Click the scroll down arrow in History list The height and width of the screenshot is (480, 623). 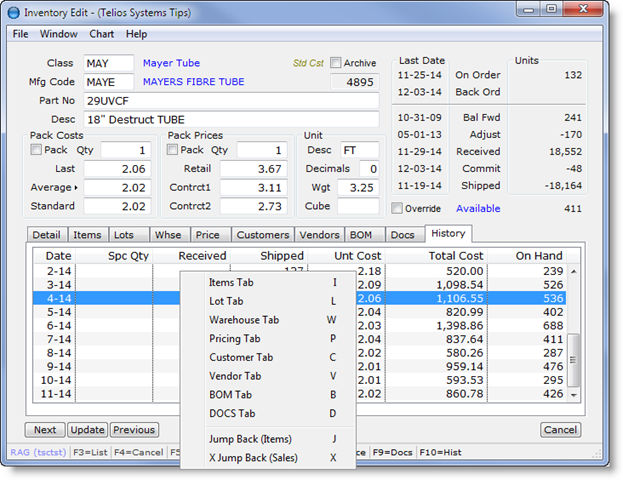pyautogui.click(x=574, y=396)
